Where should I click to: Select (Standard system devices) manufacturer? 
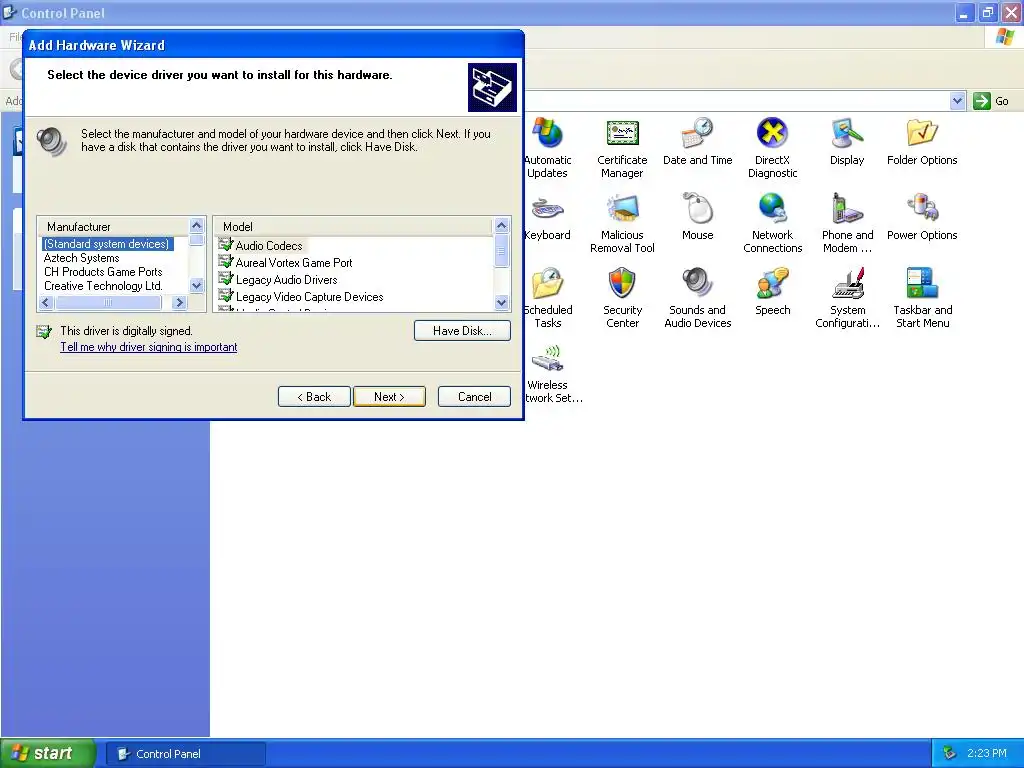pyautogui.click(x=107, y=244)
